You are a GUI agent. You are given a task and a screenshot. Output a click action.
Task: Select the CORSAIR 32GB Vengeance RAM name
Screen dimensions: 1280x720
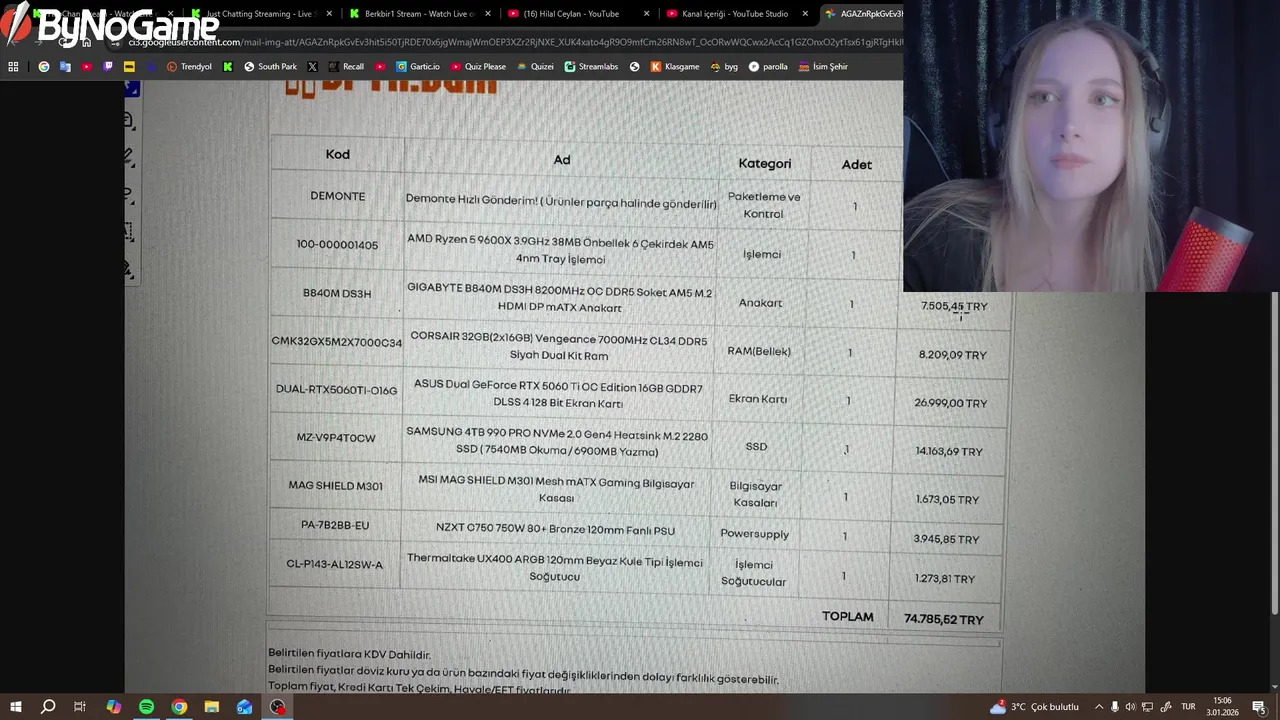tap(559, 346)
